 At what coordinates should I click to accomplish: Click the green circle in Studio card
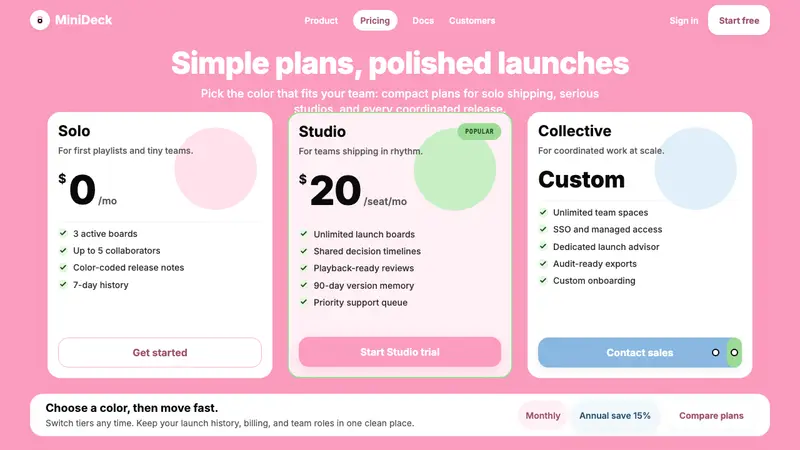(x=455, y=169)
